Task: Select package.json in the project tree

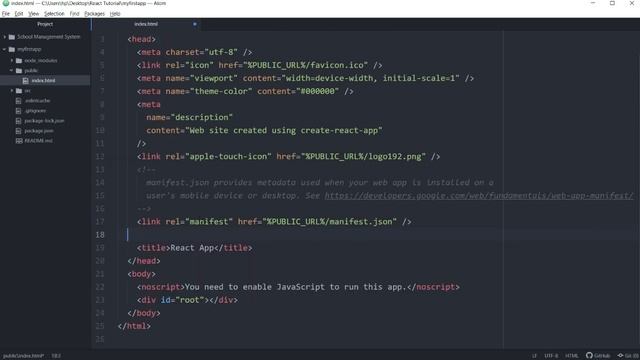Action: click(x=39, y=131)
